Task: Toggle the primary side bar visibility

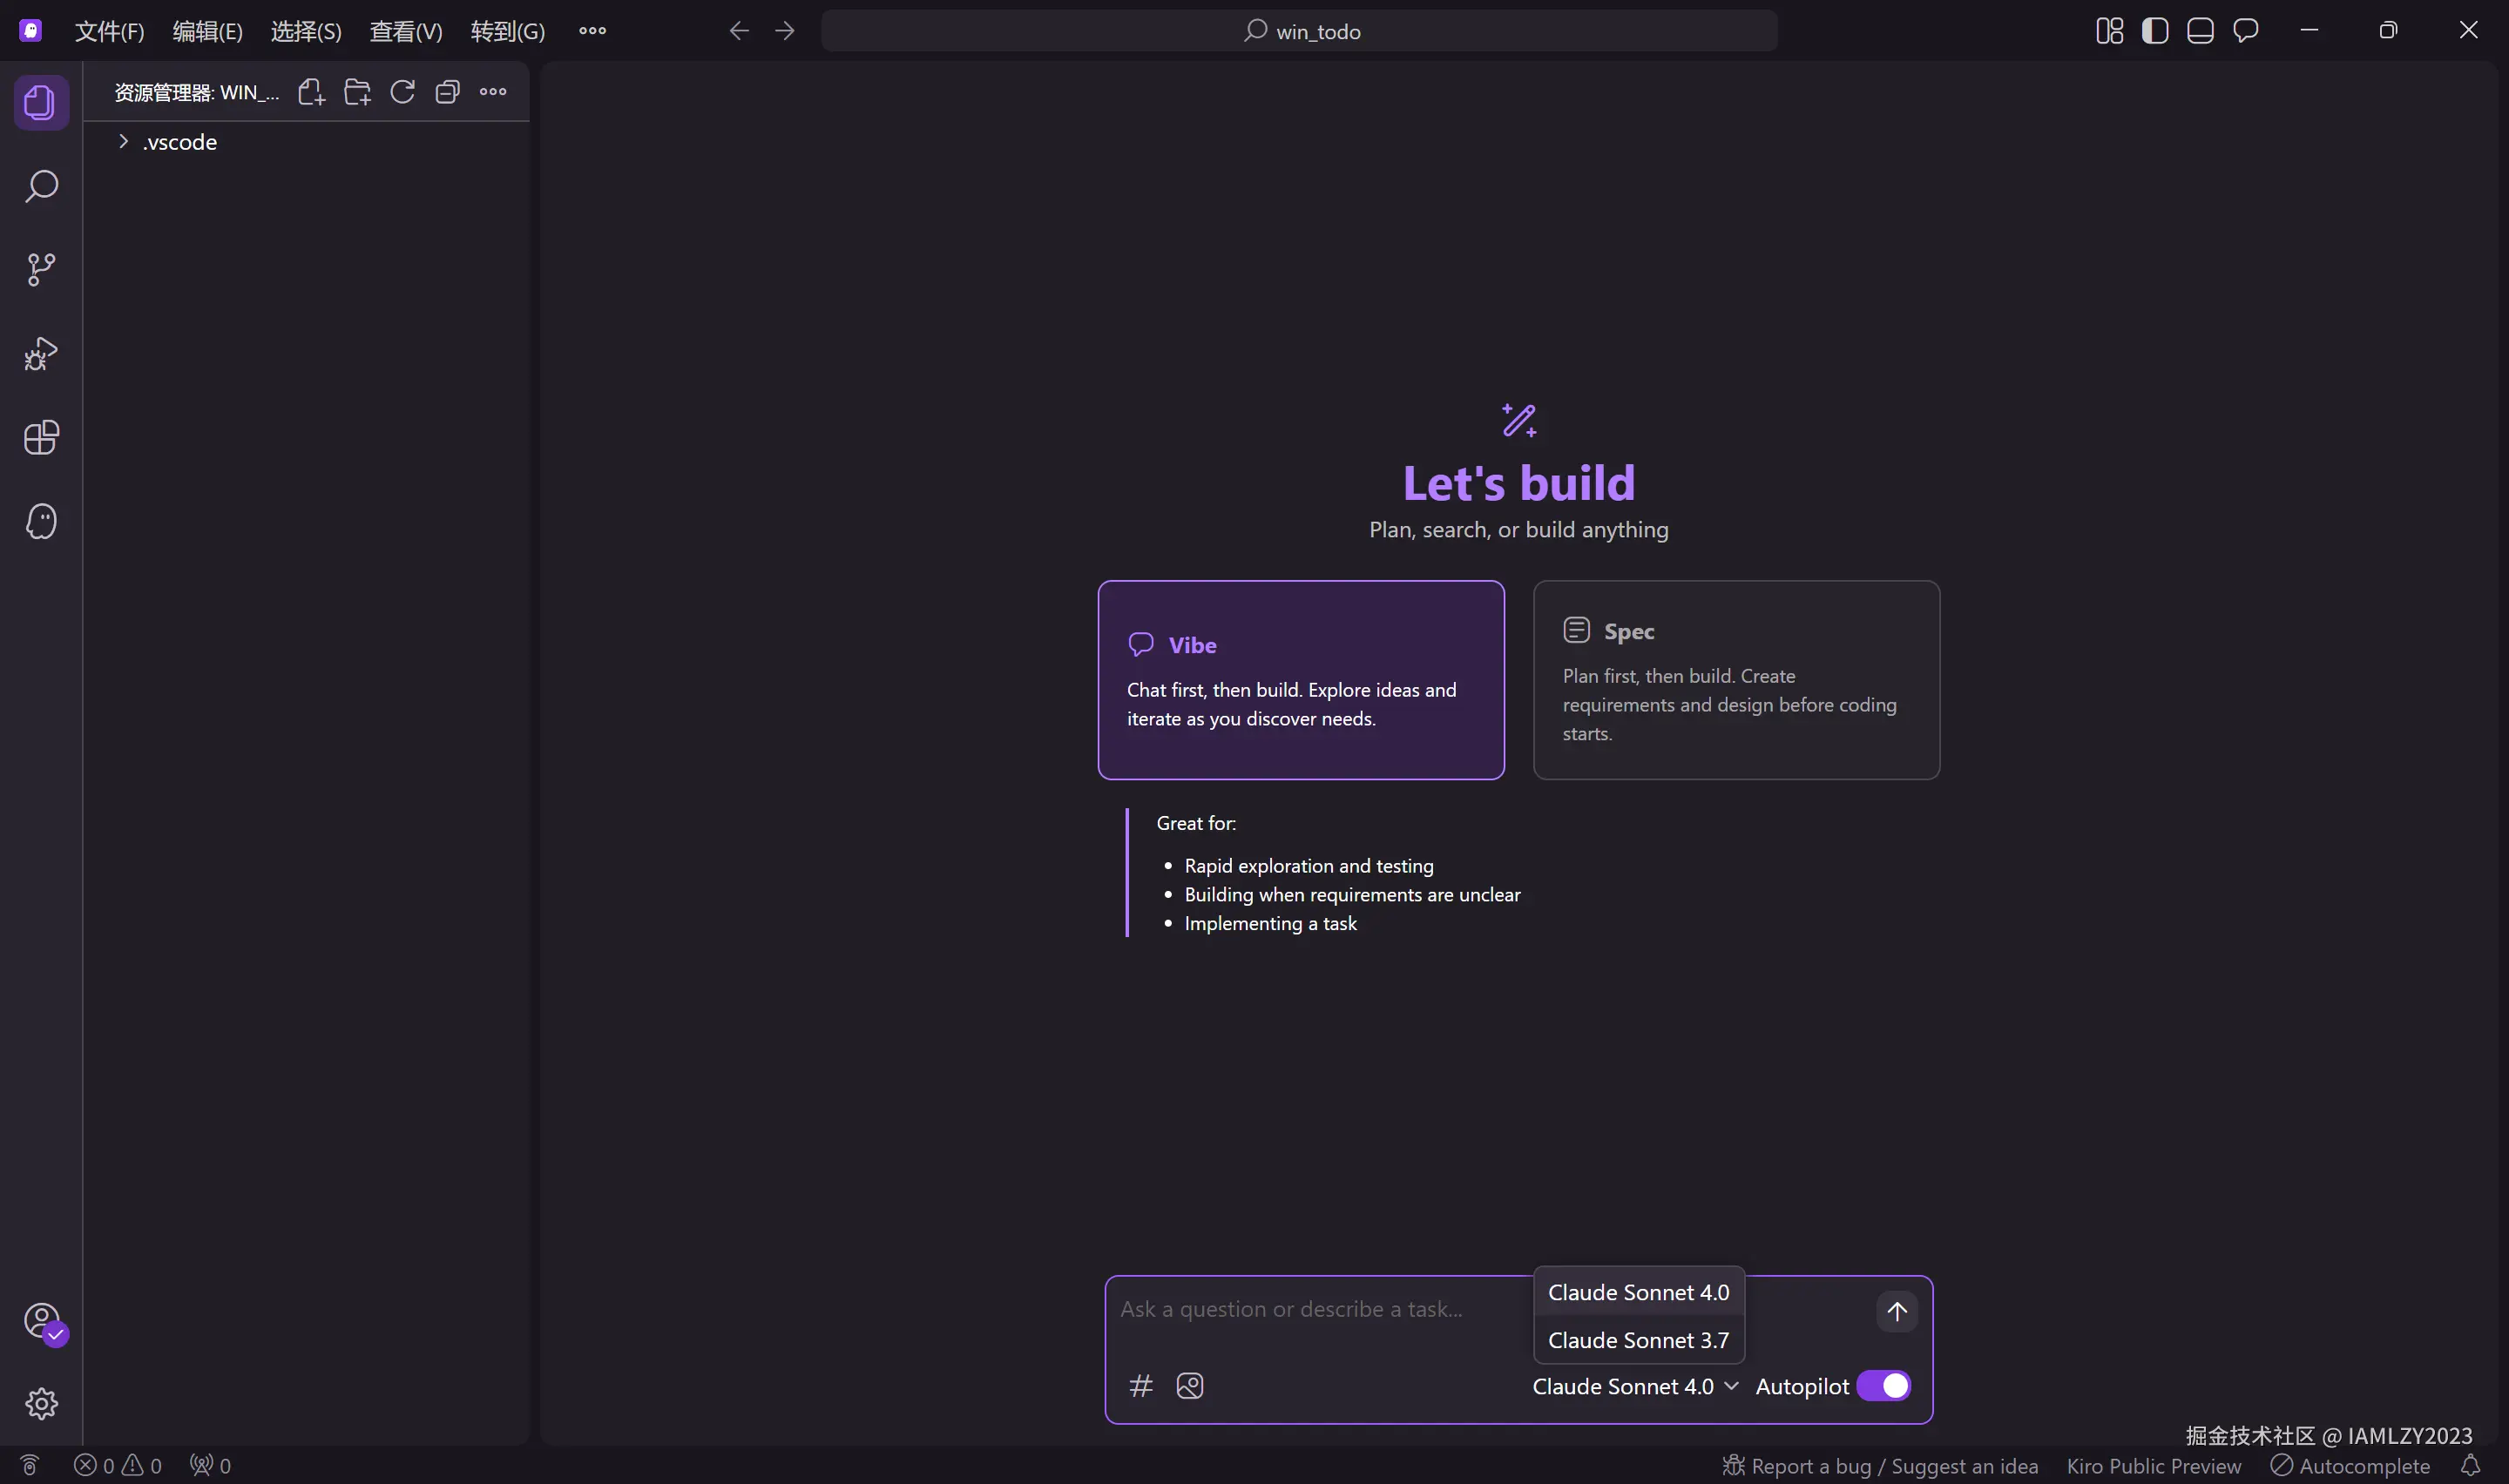Action: [2154, 31]
